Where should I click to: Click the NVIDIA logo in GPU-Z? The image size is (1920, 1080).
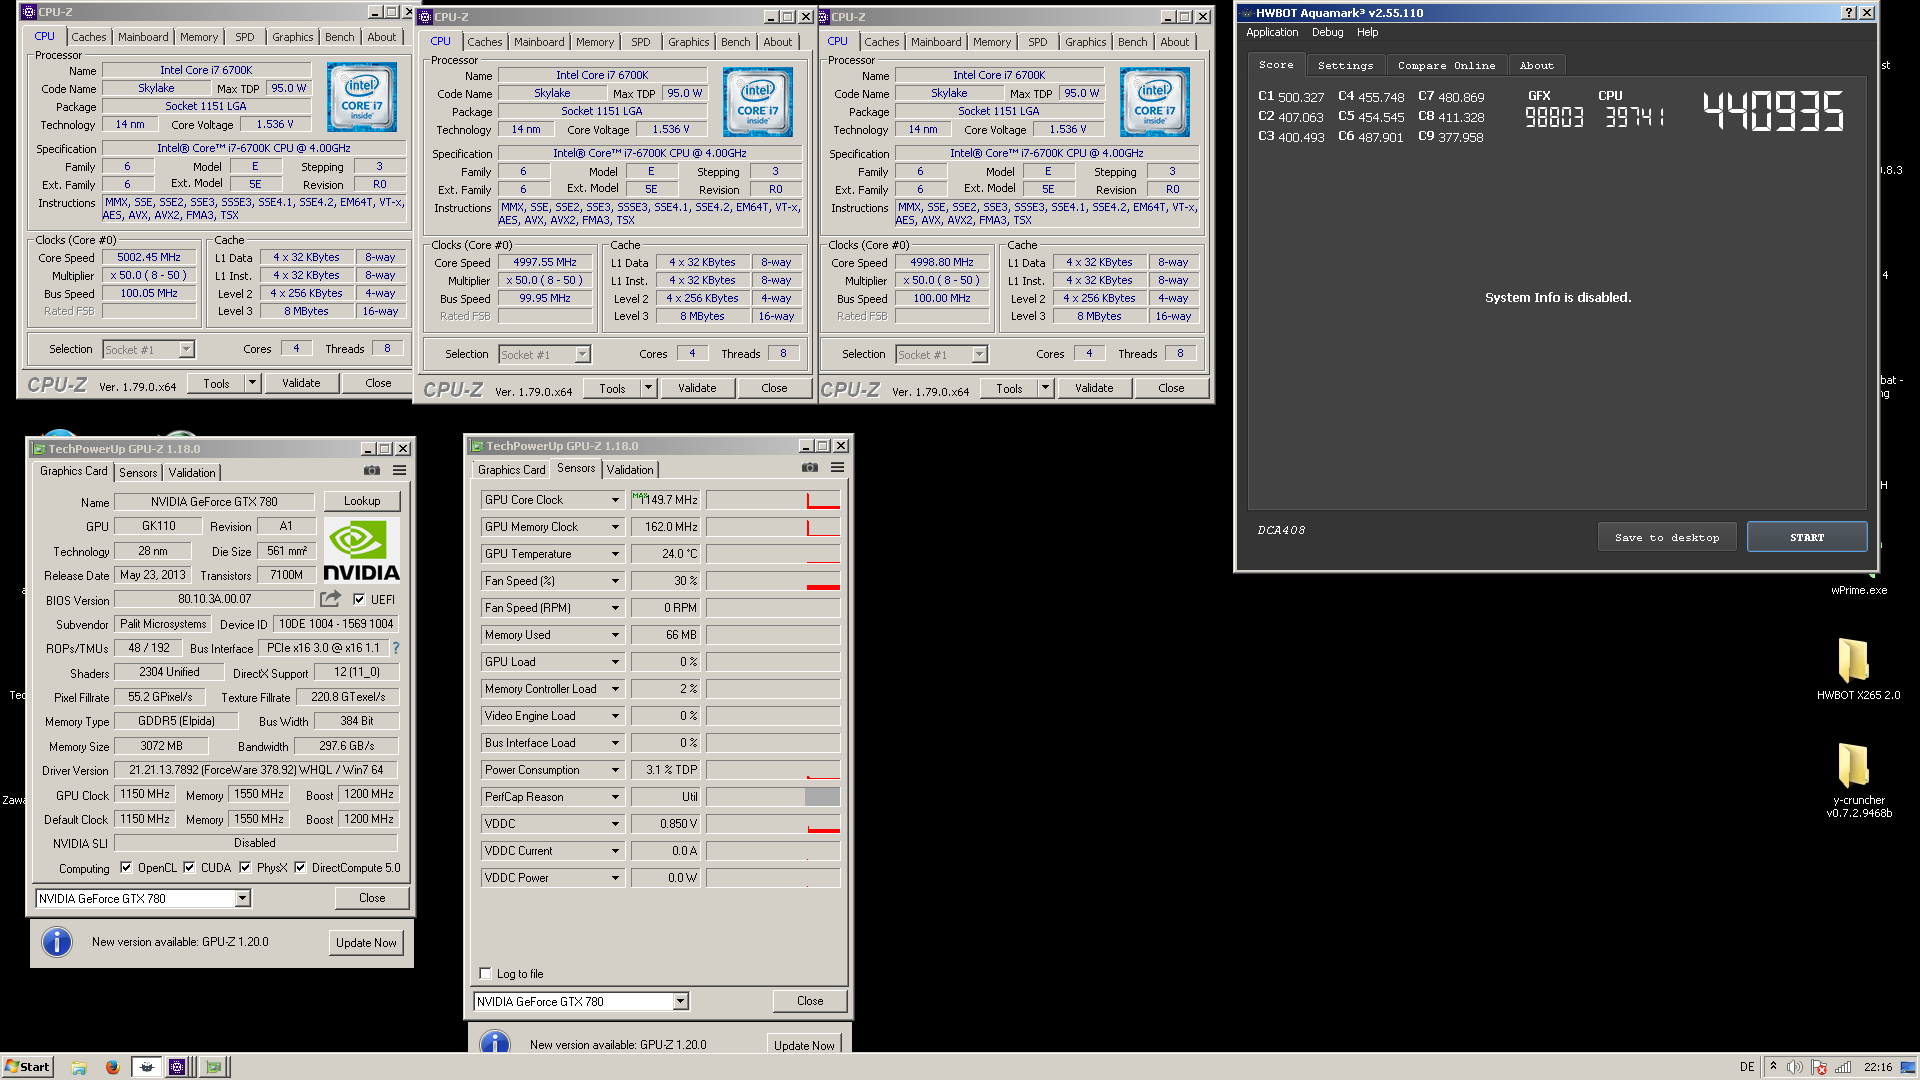click(361, 550)
